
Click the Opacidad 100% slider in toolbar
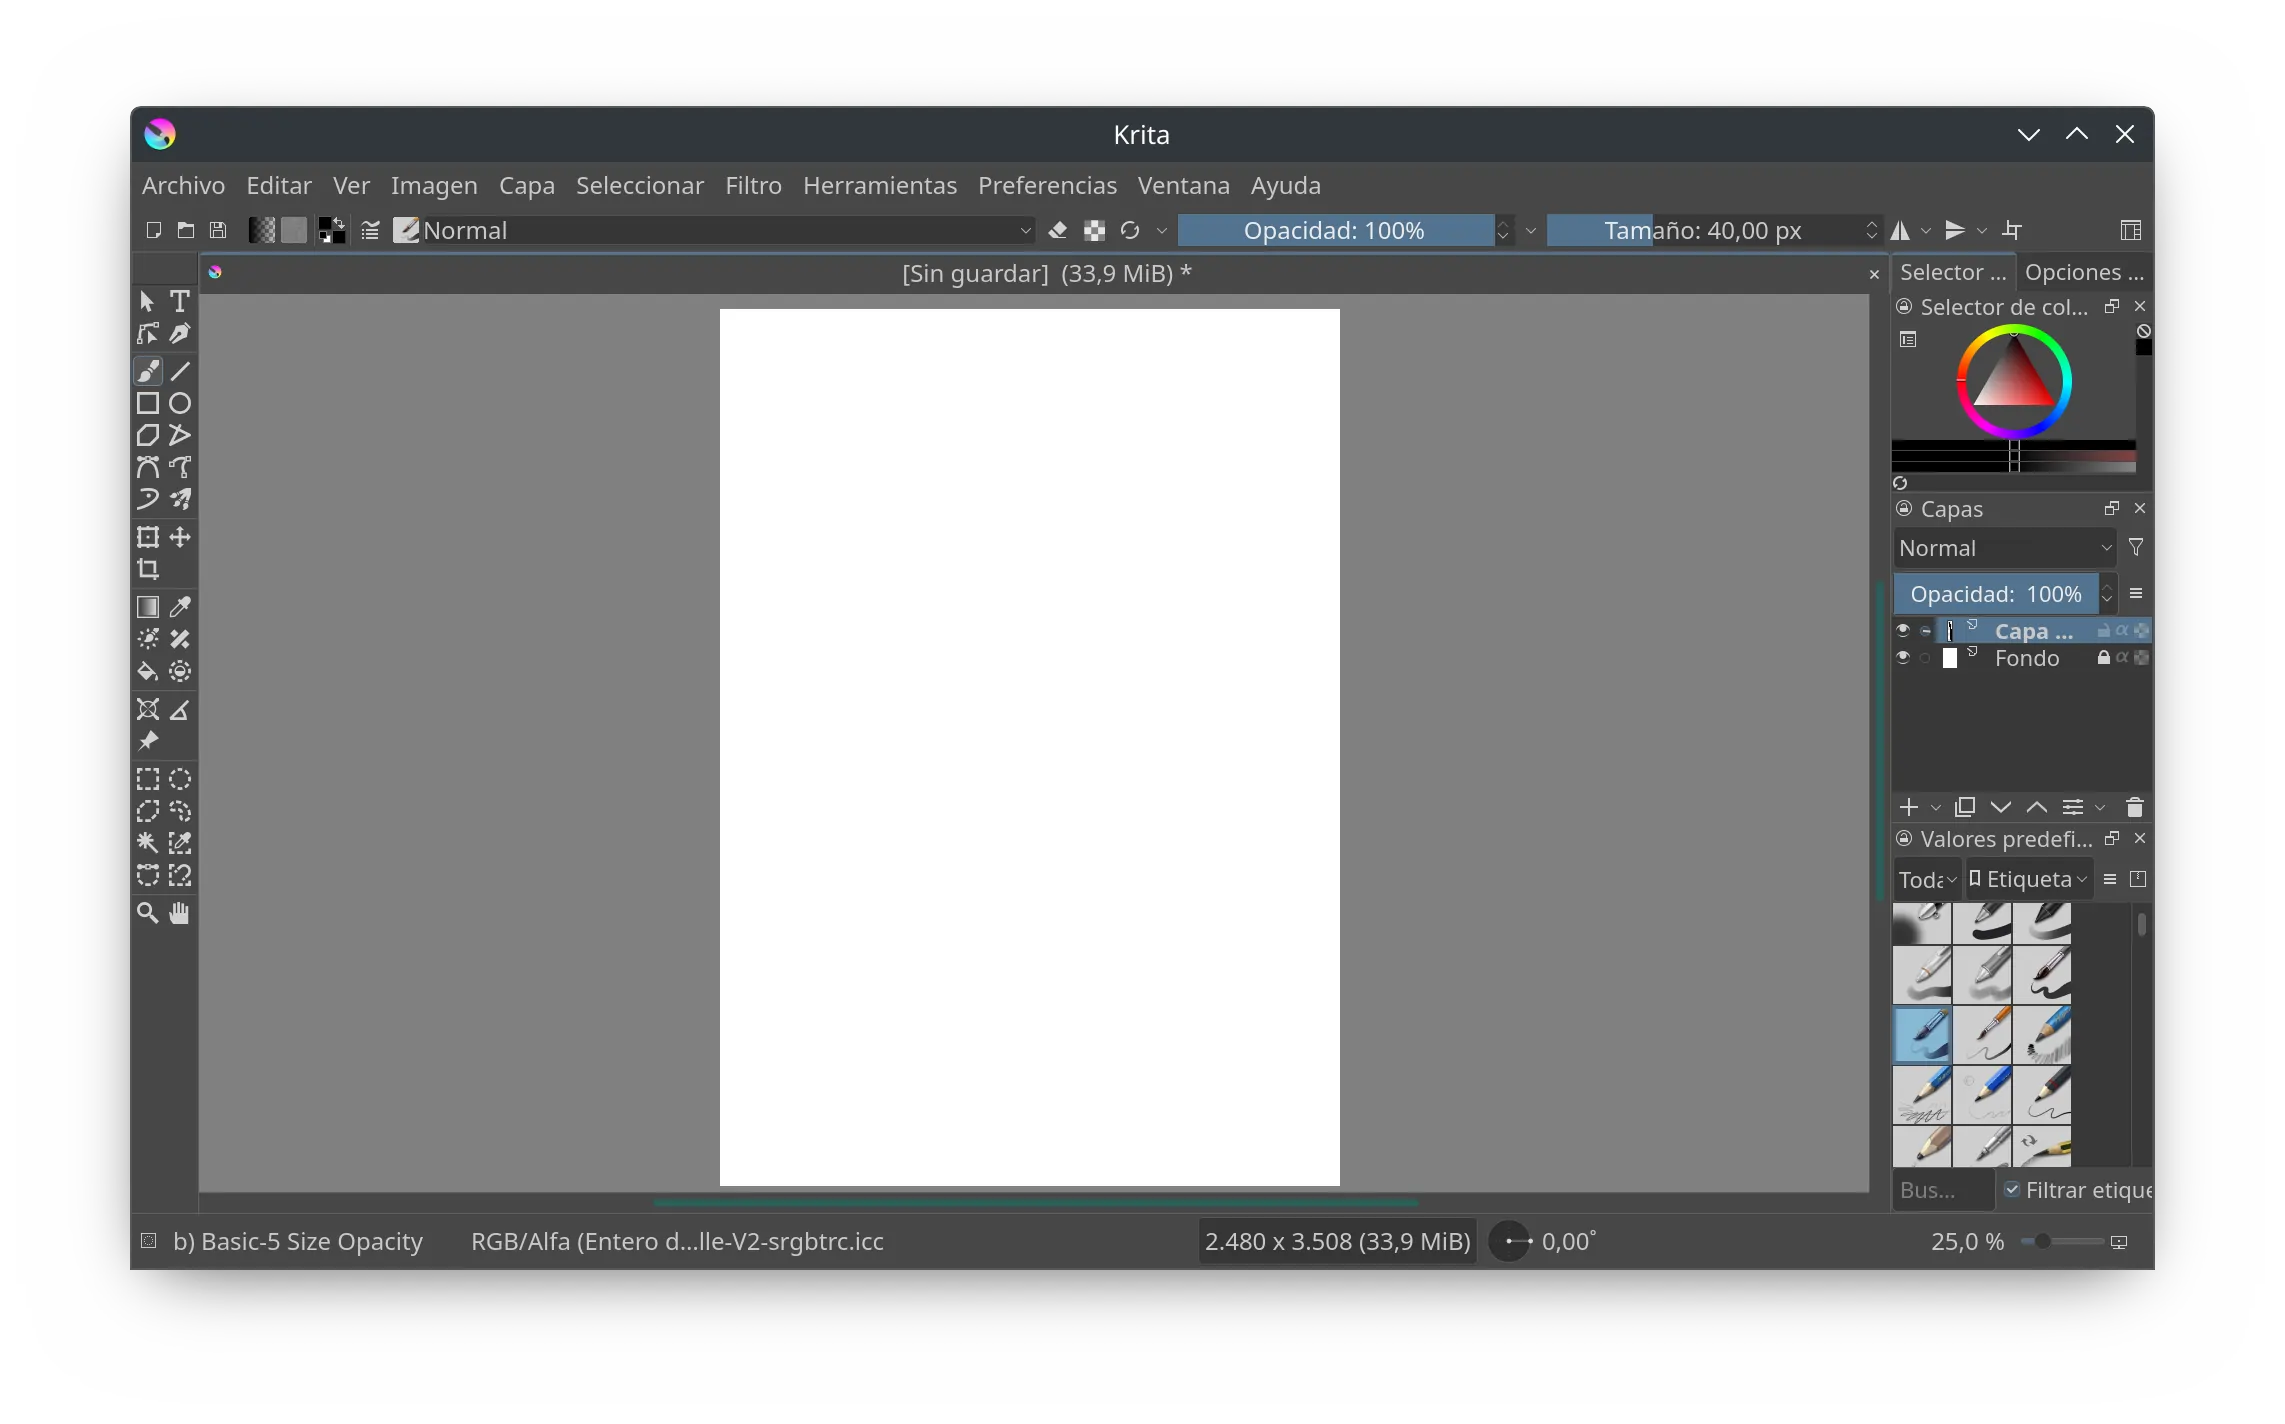pos(1334,231)
